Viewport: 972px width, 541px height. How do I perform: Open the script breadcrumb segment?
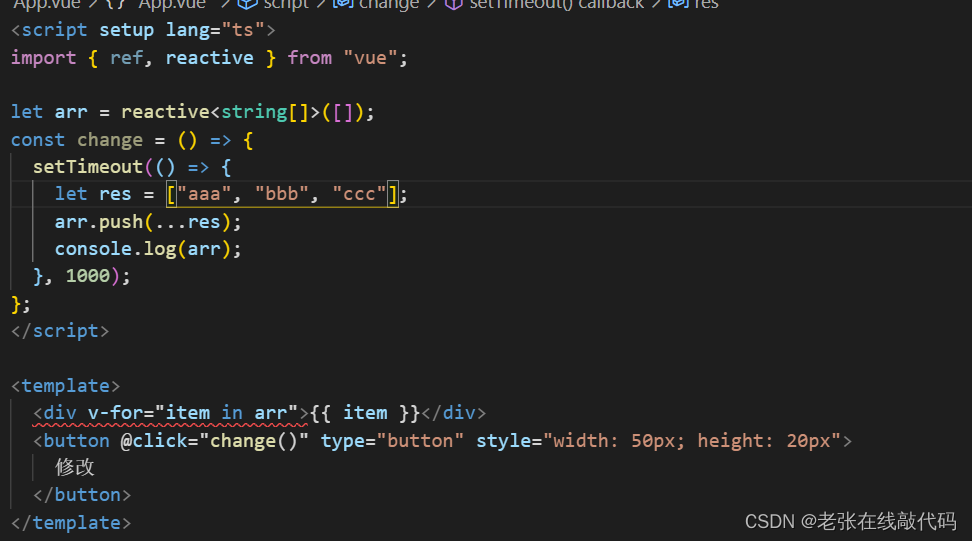click(286, 4)
